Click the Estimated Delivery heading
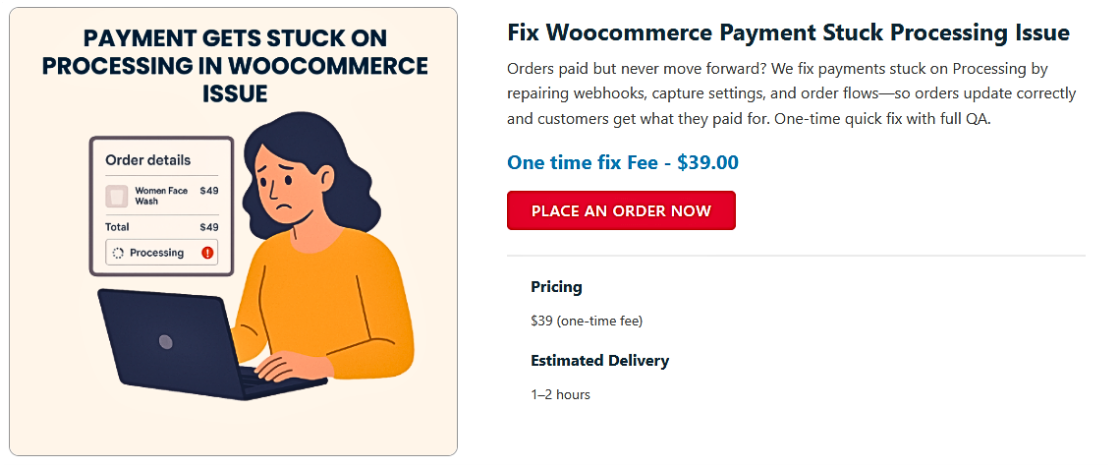This screenshot has height=465, width=1108. coord(599,360)
